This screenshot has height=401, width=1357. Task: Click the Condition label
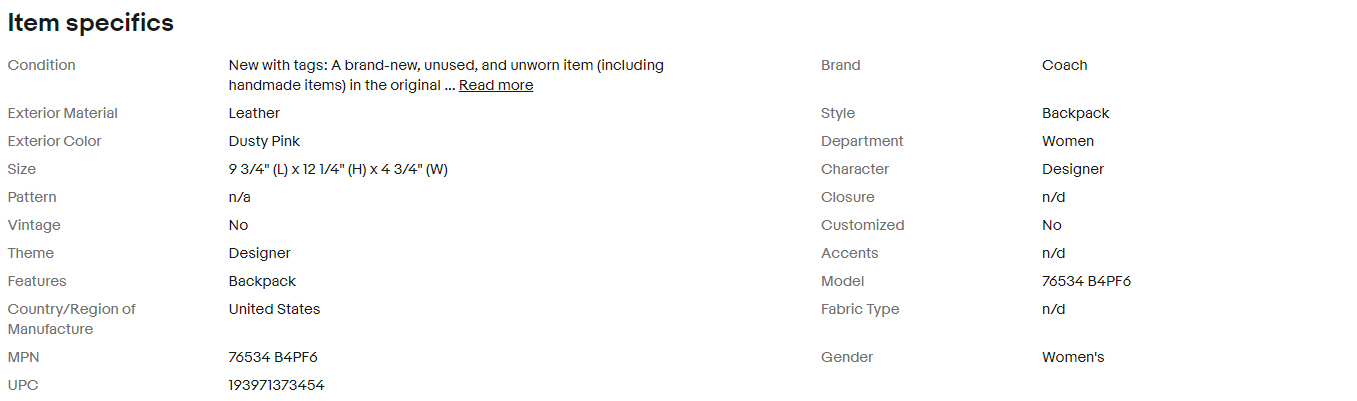pyautogui.click(x=41, y=65)
